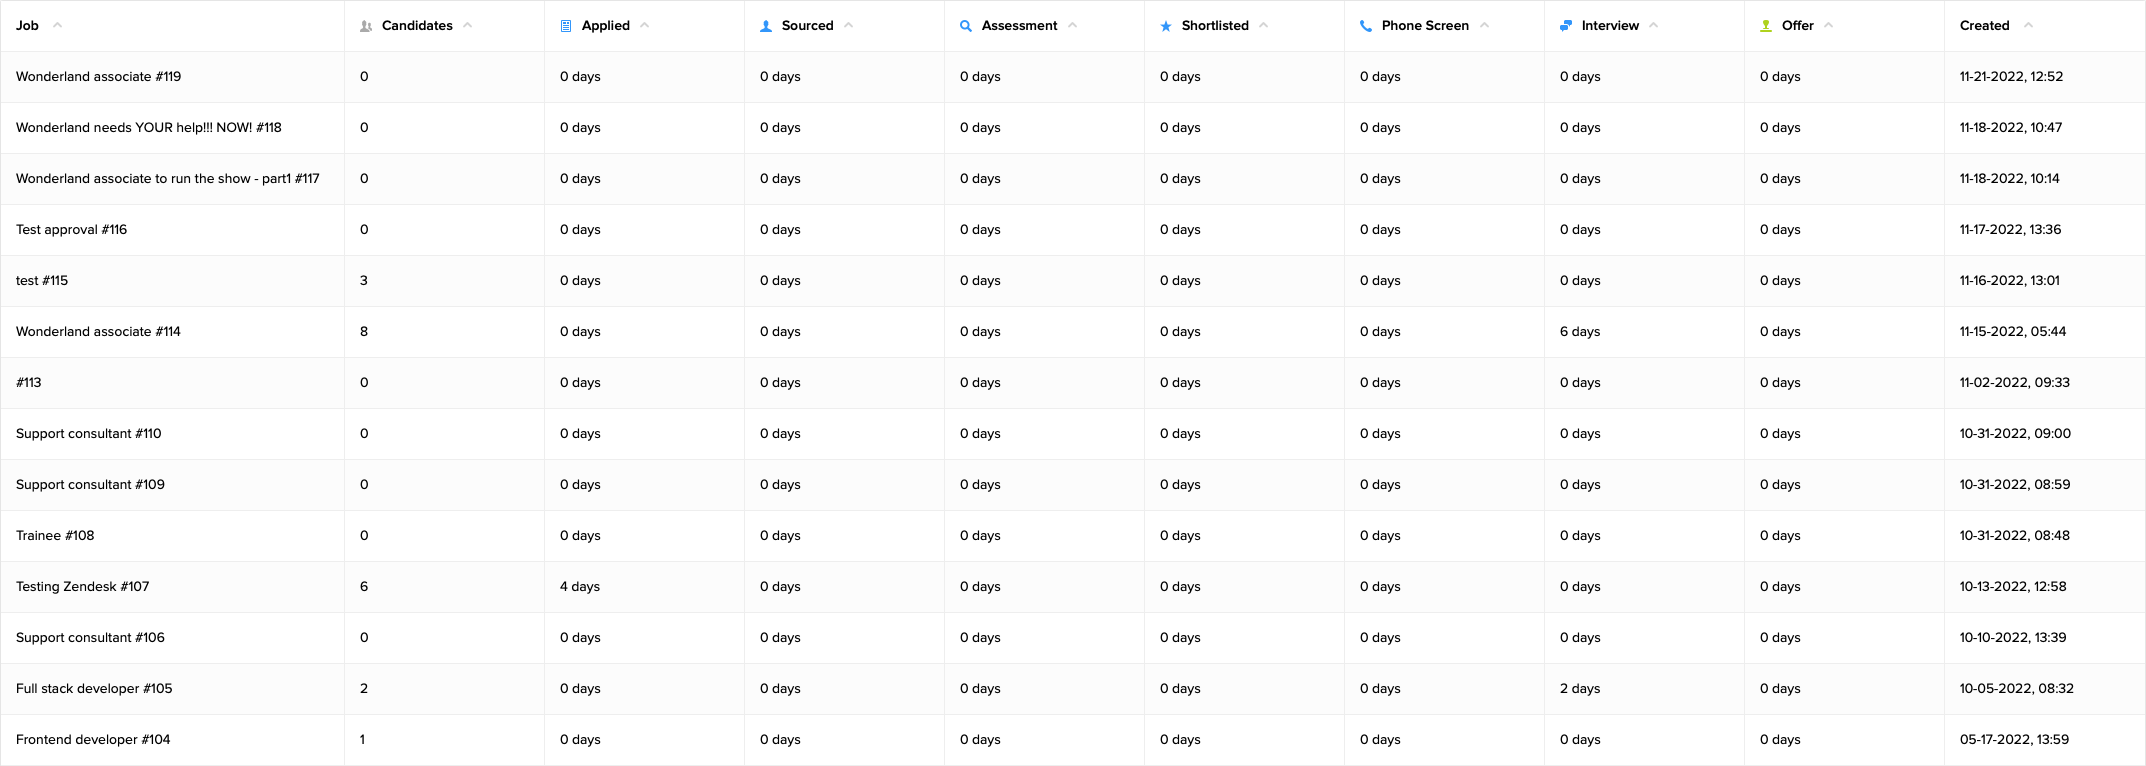Screen dimensions: 2146x766
Task: Click the Job column header label
Action: [x=27, y=26]
